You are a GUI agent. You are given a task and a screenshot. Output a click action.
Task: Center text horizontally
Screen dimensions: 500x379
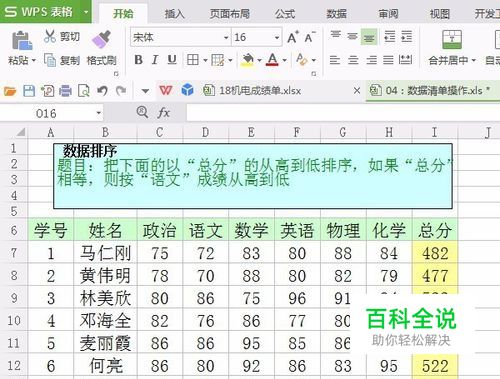[353, 60]
